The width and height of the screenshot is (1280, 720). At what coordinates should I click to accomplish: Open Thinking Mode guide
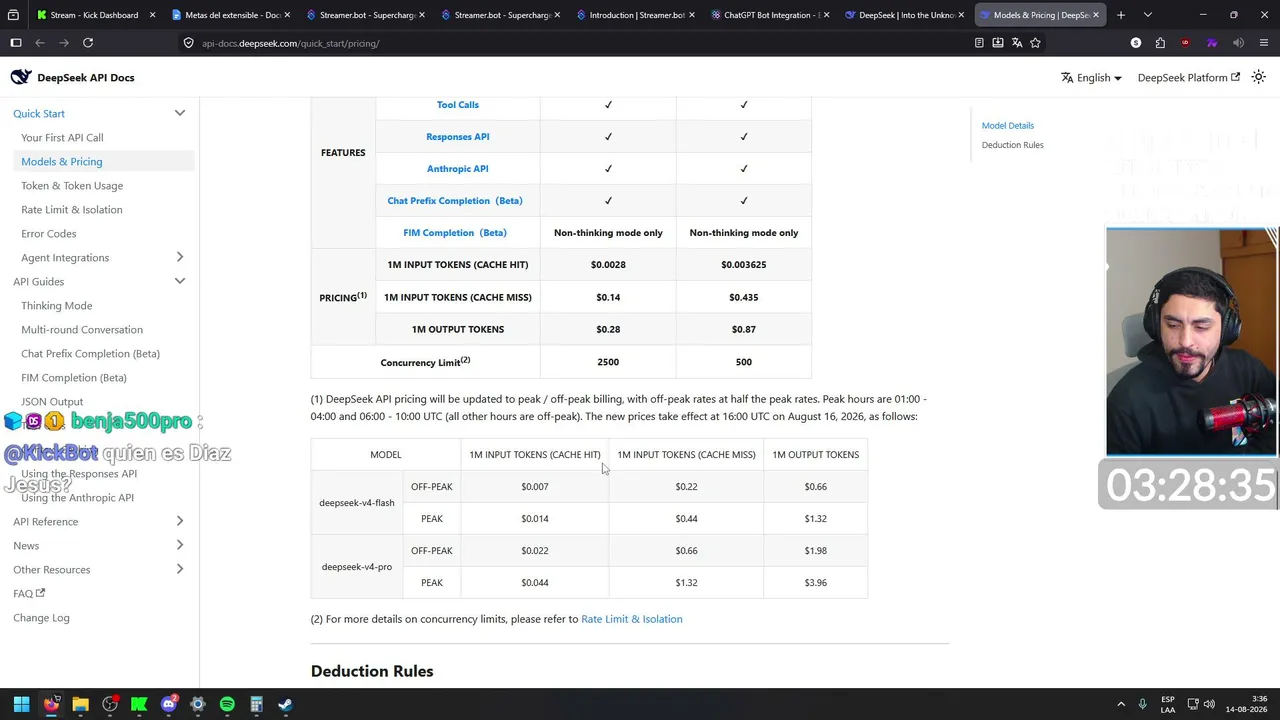pyautogui.click(x=56, y=305)
